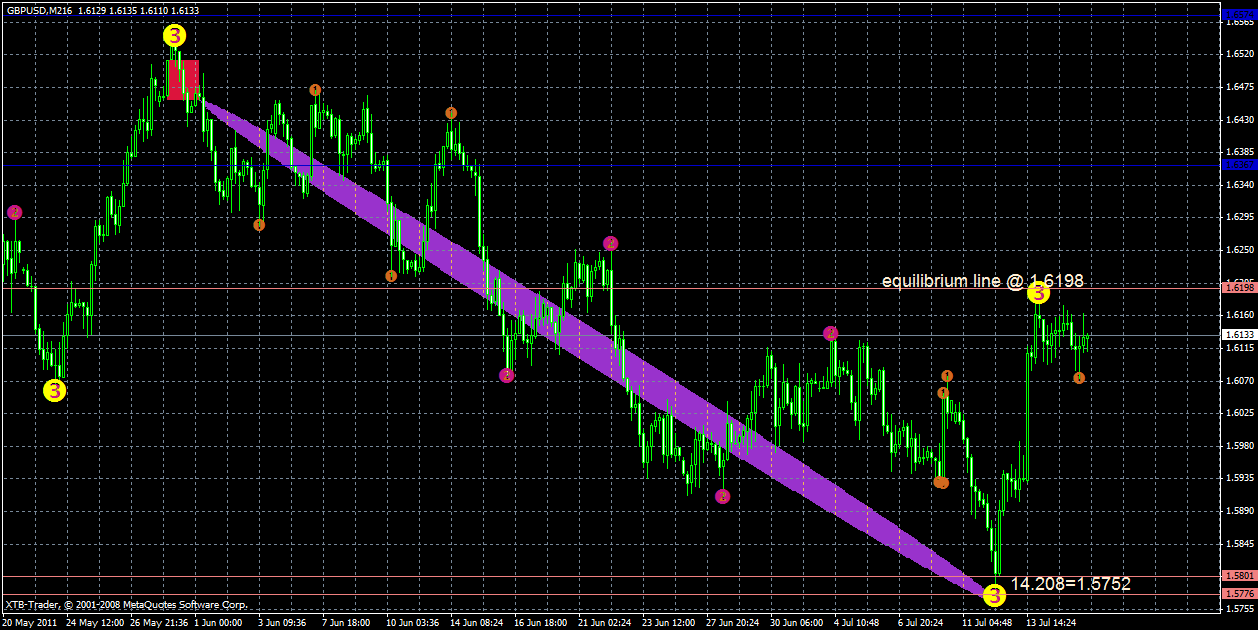Click the 1.6430 price axis label
This screenshot has height=630, width=1258.
click(1240, 120)
